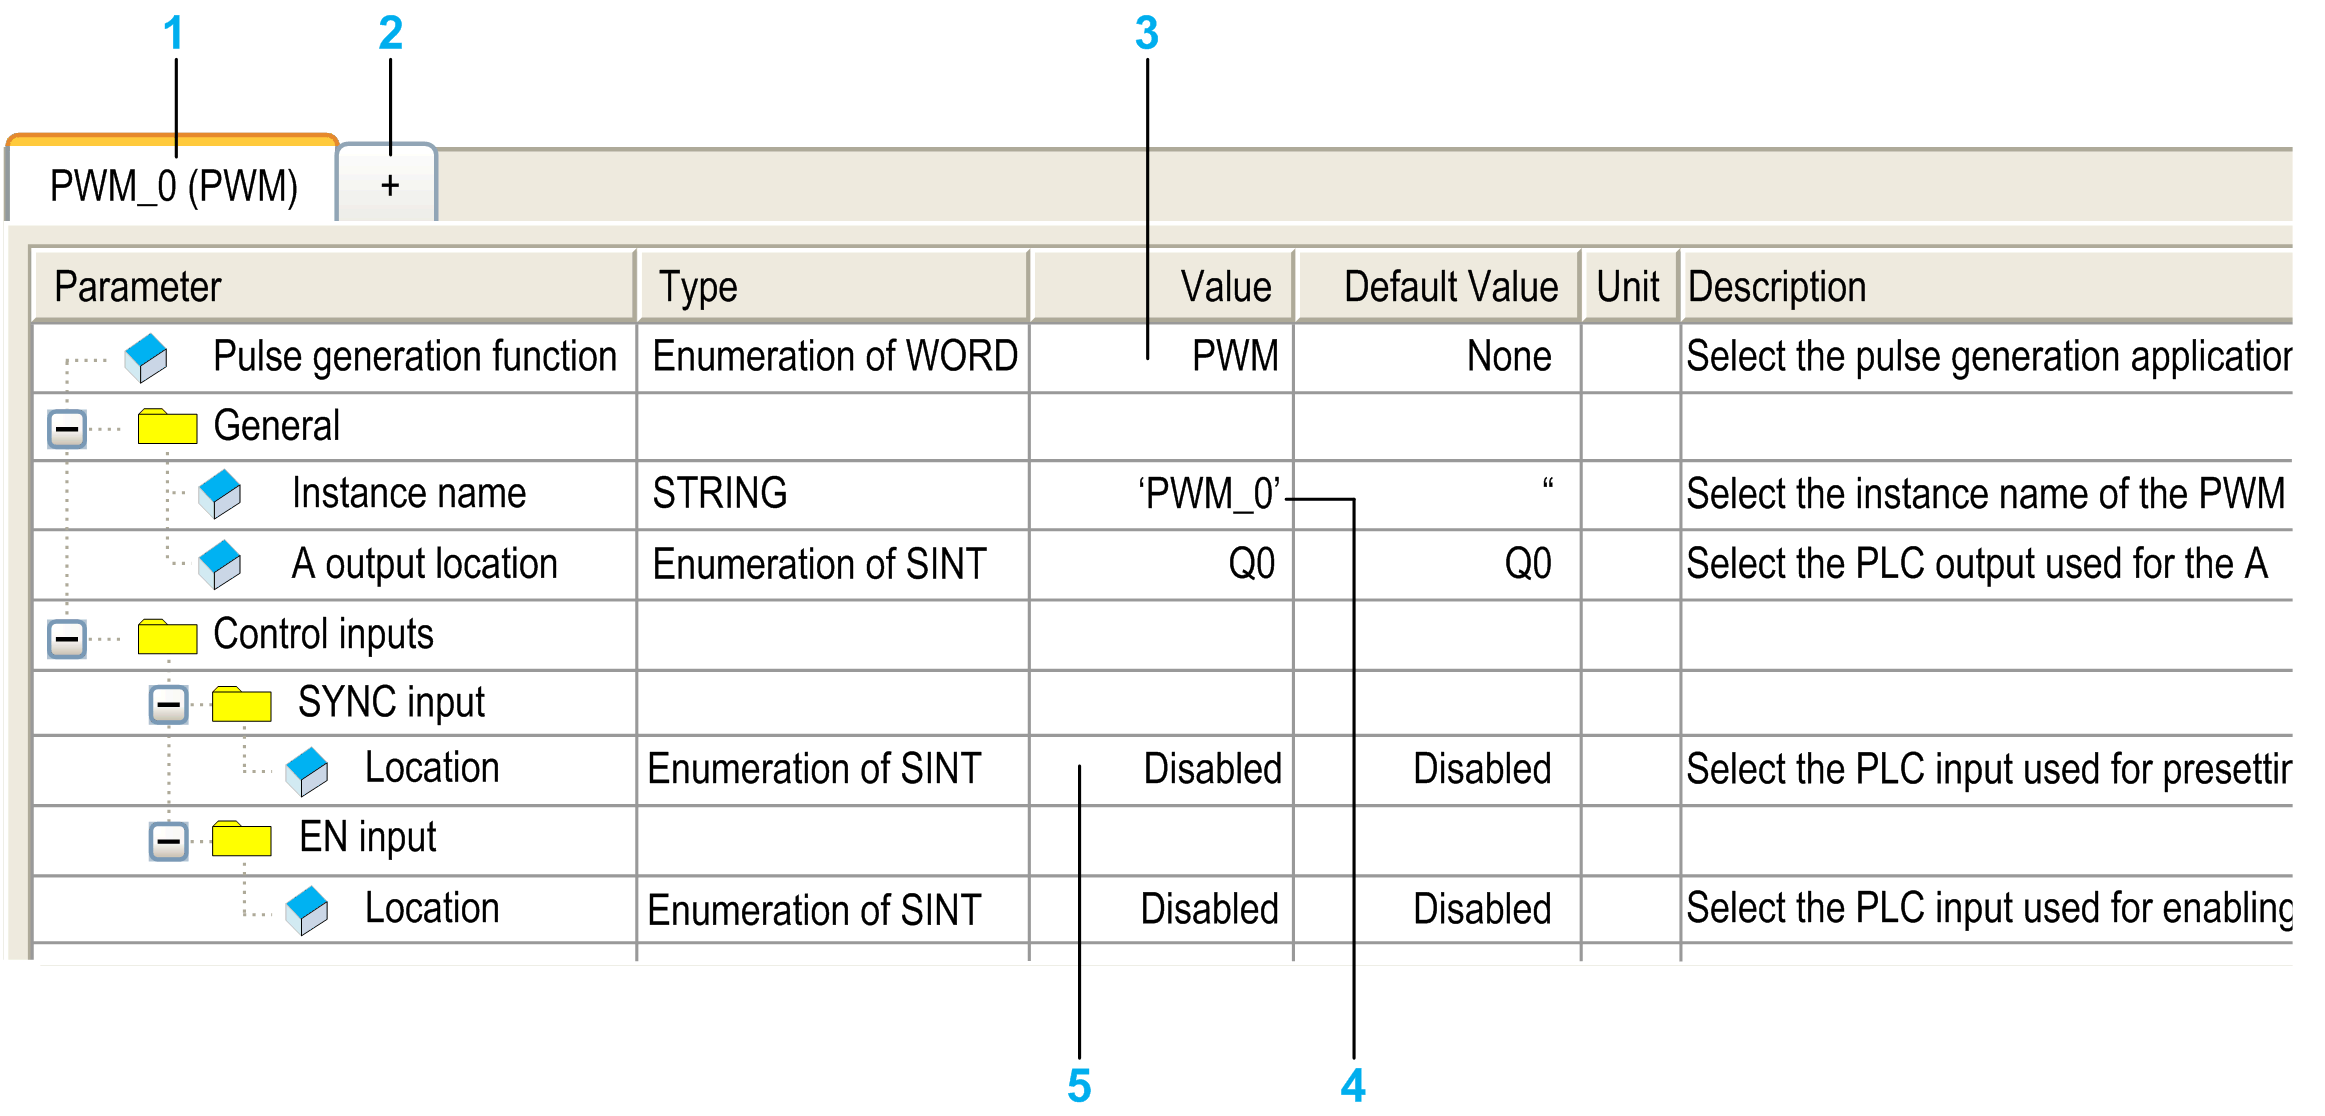Click the Control inputs folder icon
Image resolution: width=2325 pixels, height=1116 pixels.
pos(170,634)
